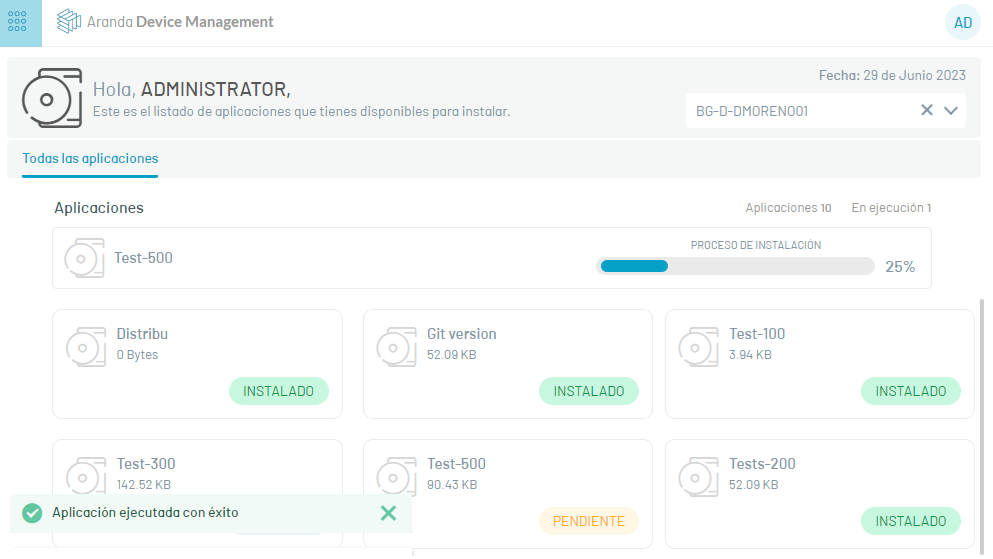Click the Aranda Device Management logo
This screenshot has height=559, width=993.
point(165,22)
